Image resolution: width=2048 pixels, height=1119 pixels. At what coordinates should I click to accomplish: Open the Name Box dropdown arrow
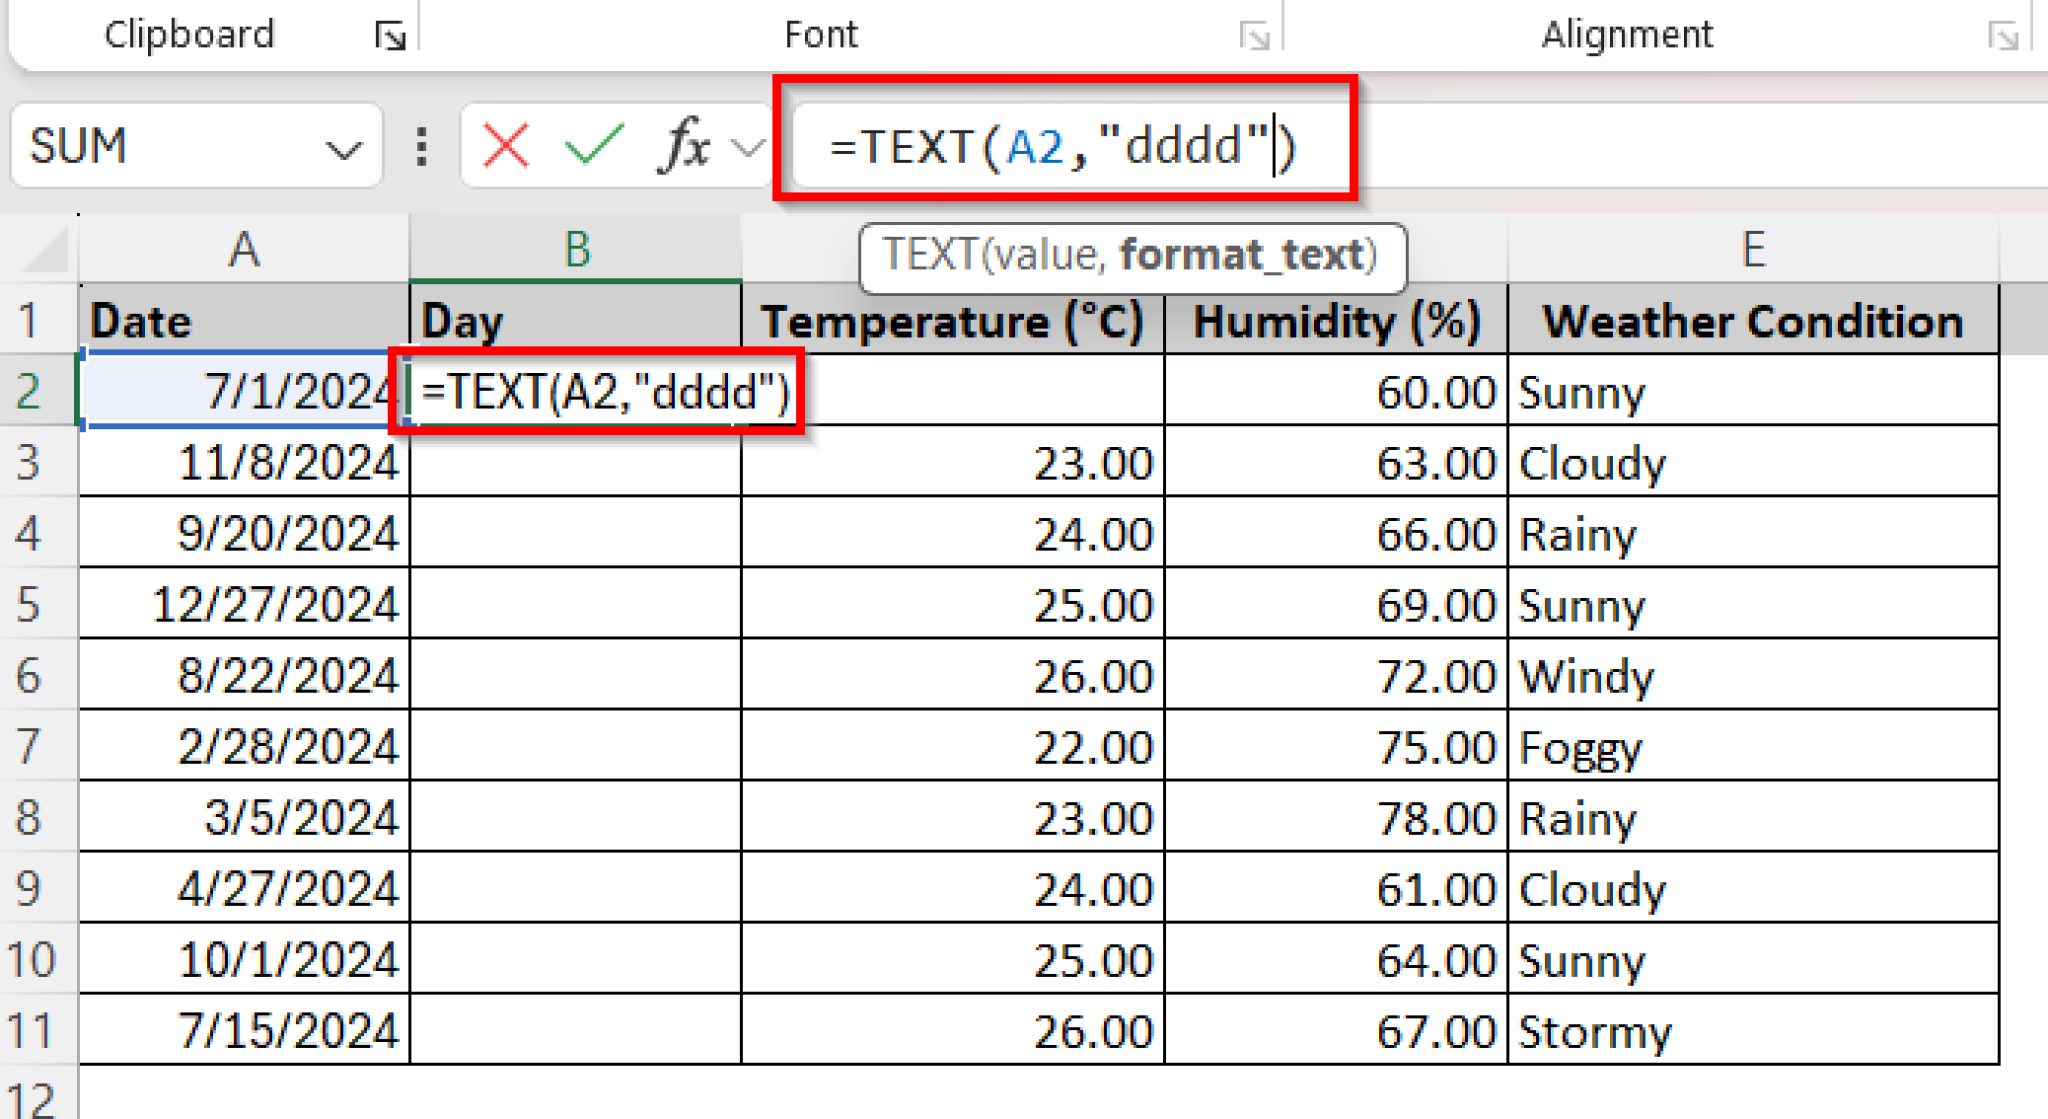[341, 146]
